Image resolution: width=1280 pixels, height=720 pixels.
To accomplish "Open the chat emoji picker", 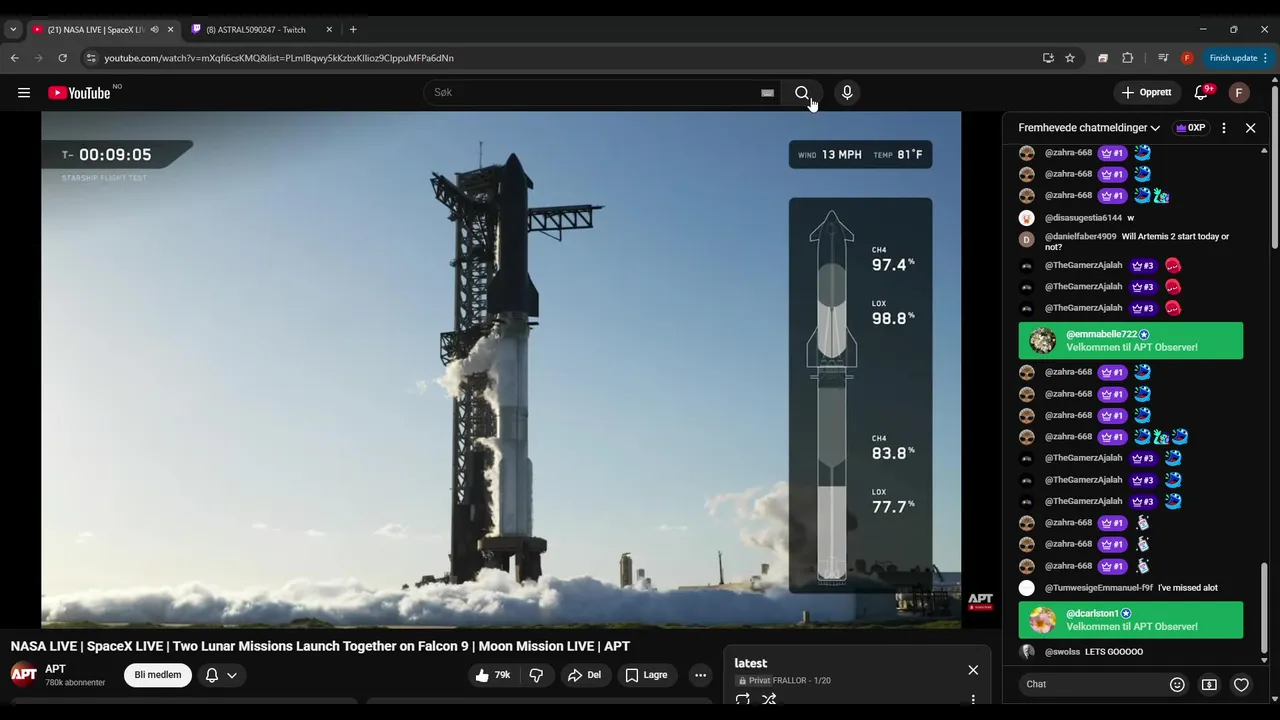I will tap(1177, 684).
